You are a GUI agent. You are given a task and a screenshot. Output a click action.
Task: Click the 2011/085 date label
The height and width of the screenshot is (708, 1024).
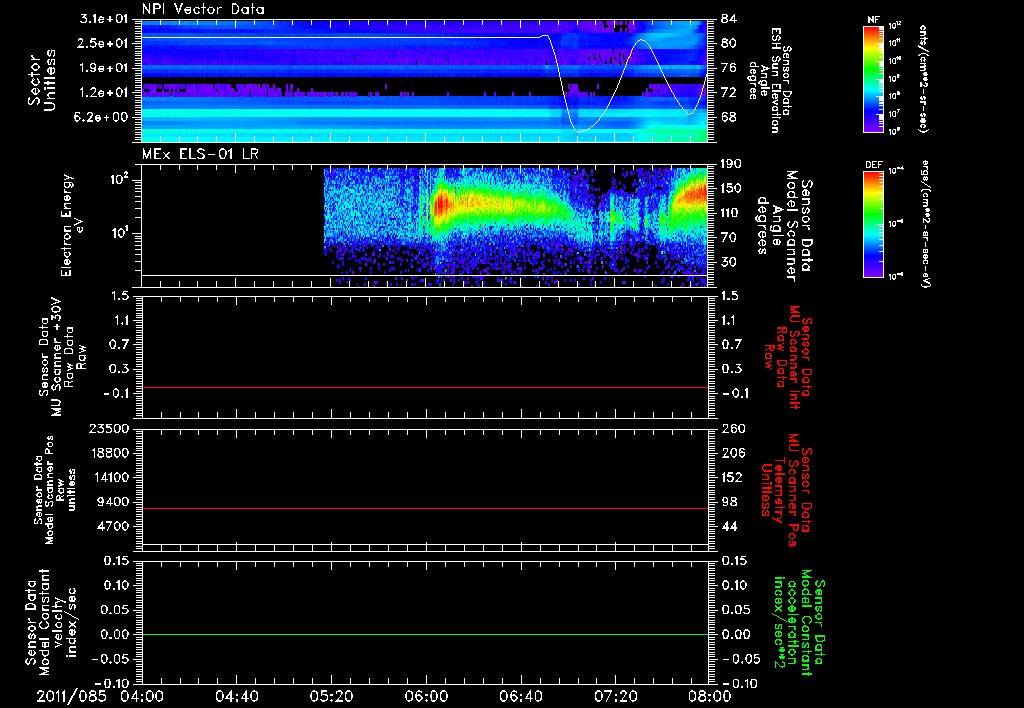[71, 696]
